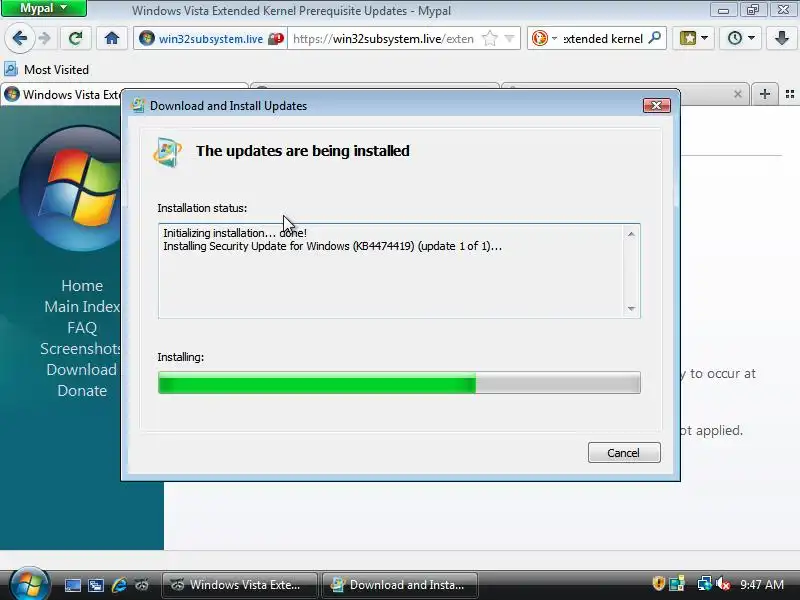Open the Download sidebar link
This screenshot has height=600, width=800.
pyautogui.click(x=81, y=369)
